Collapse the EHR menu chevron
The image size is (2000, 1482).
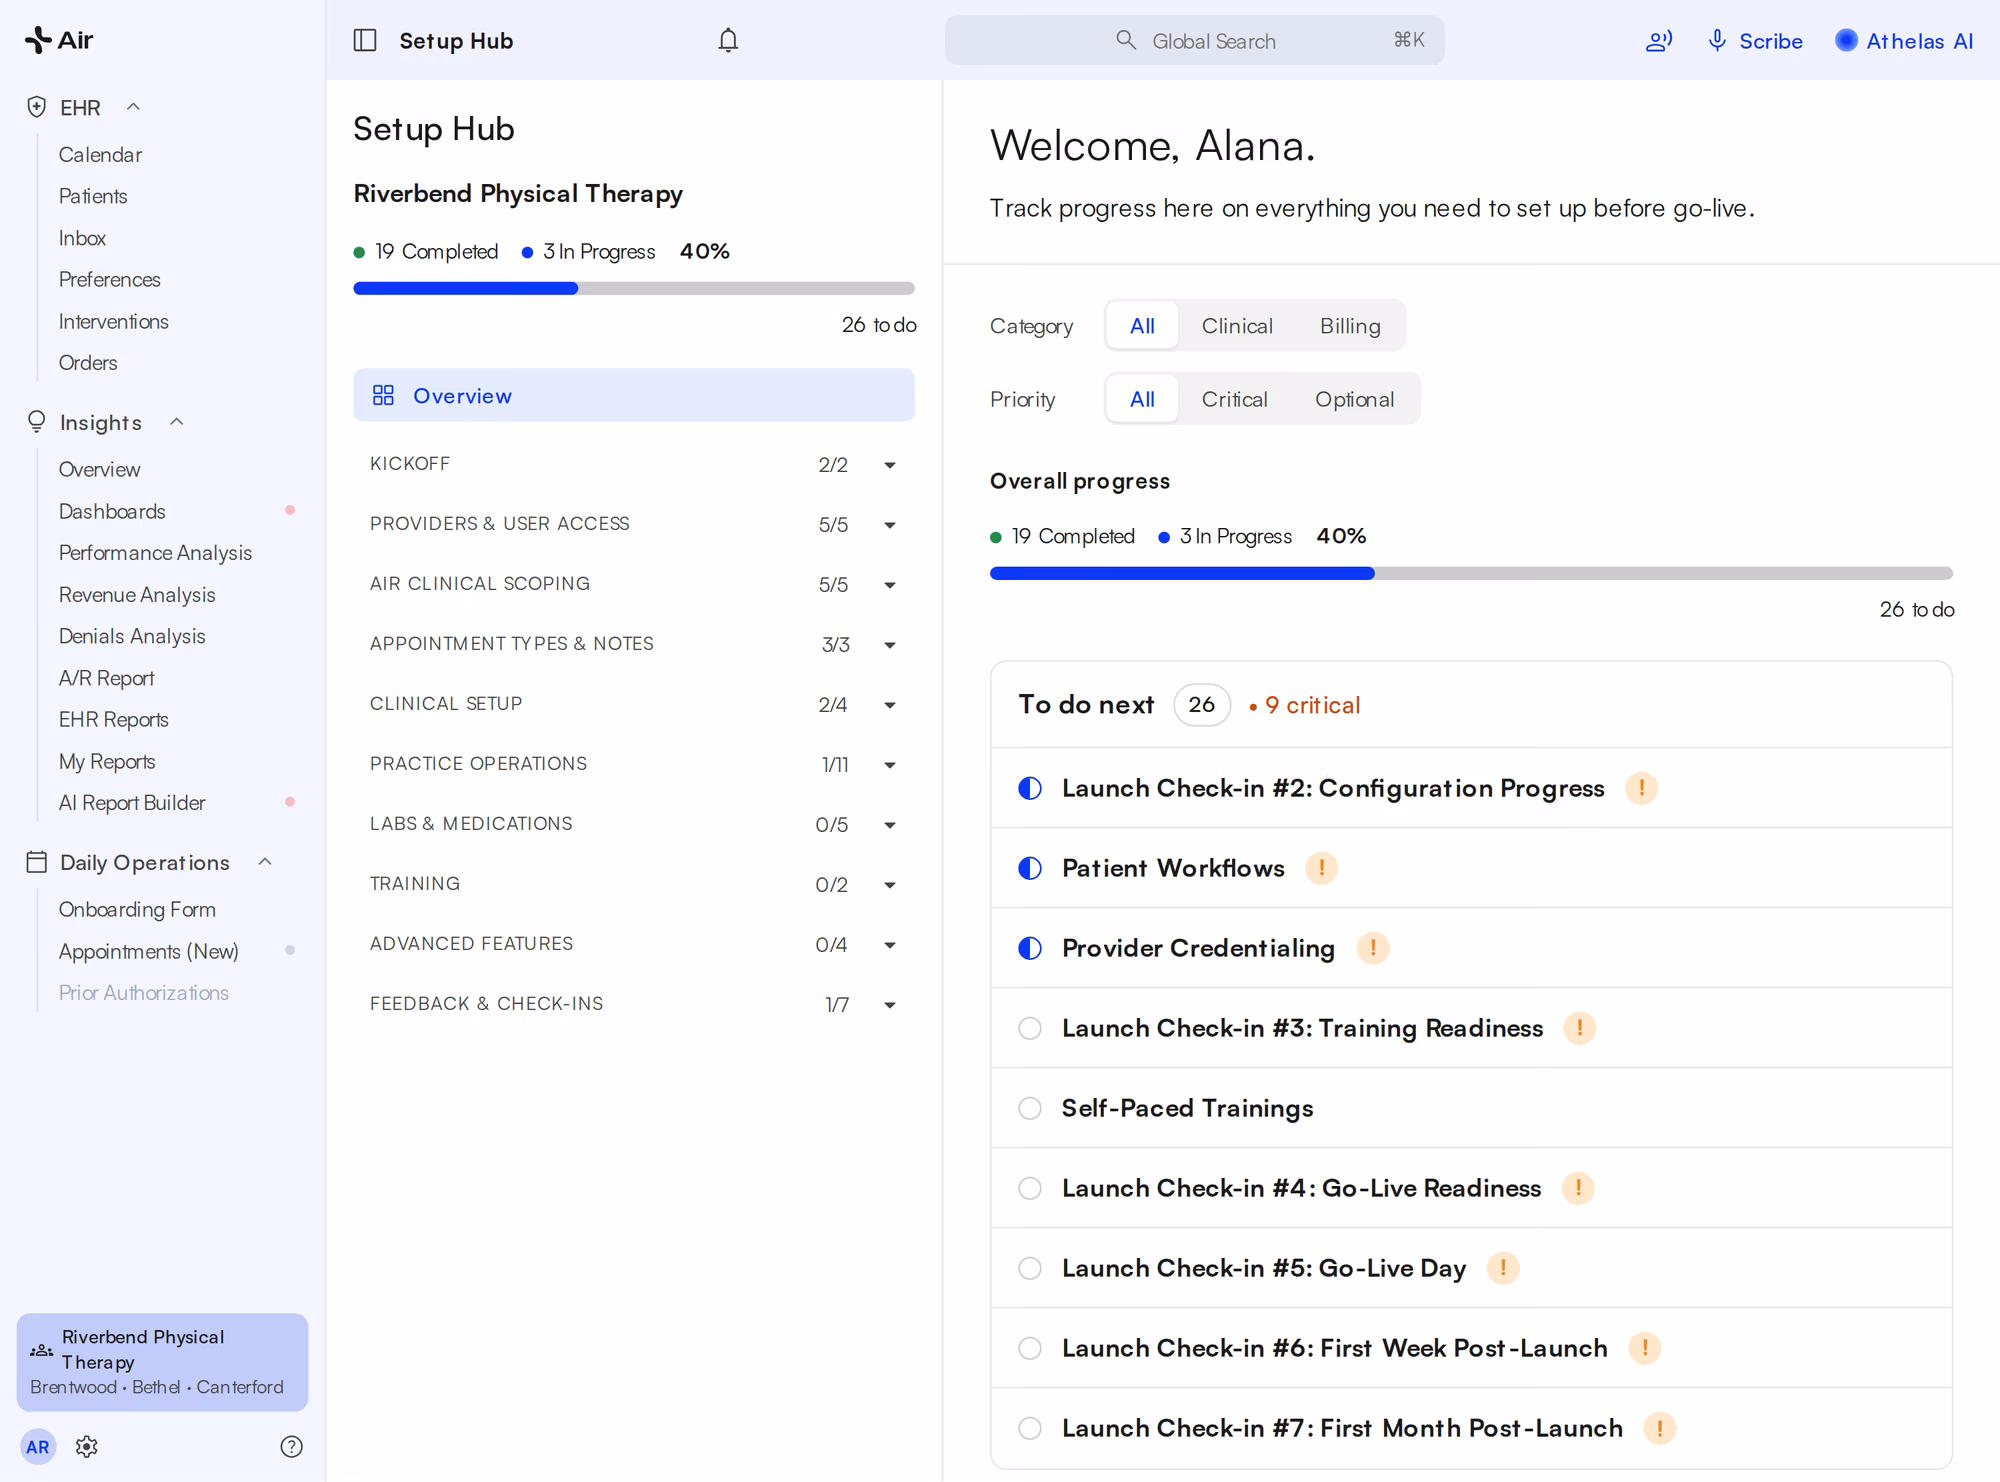click(x=133, y=107)
